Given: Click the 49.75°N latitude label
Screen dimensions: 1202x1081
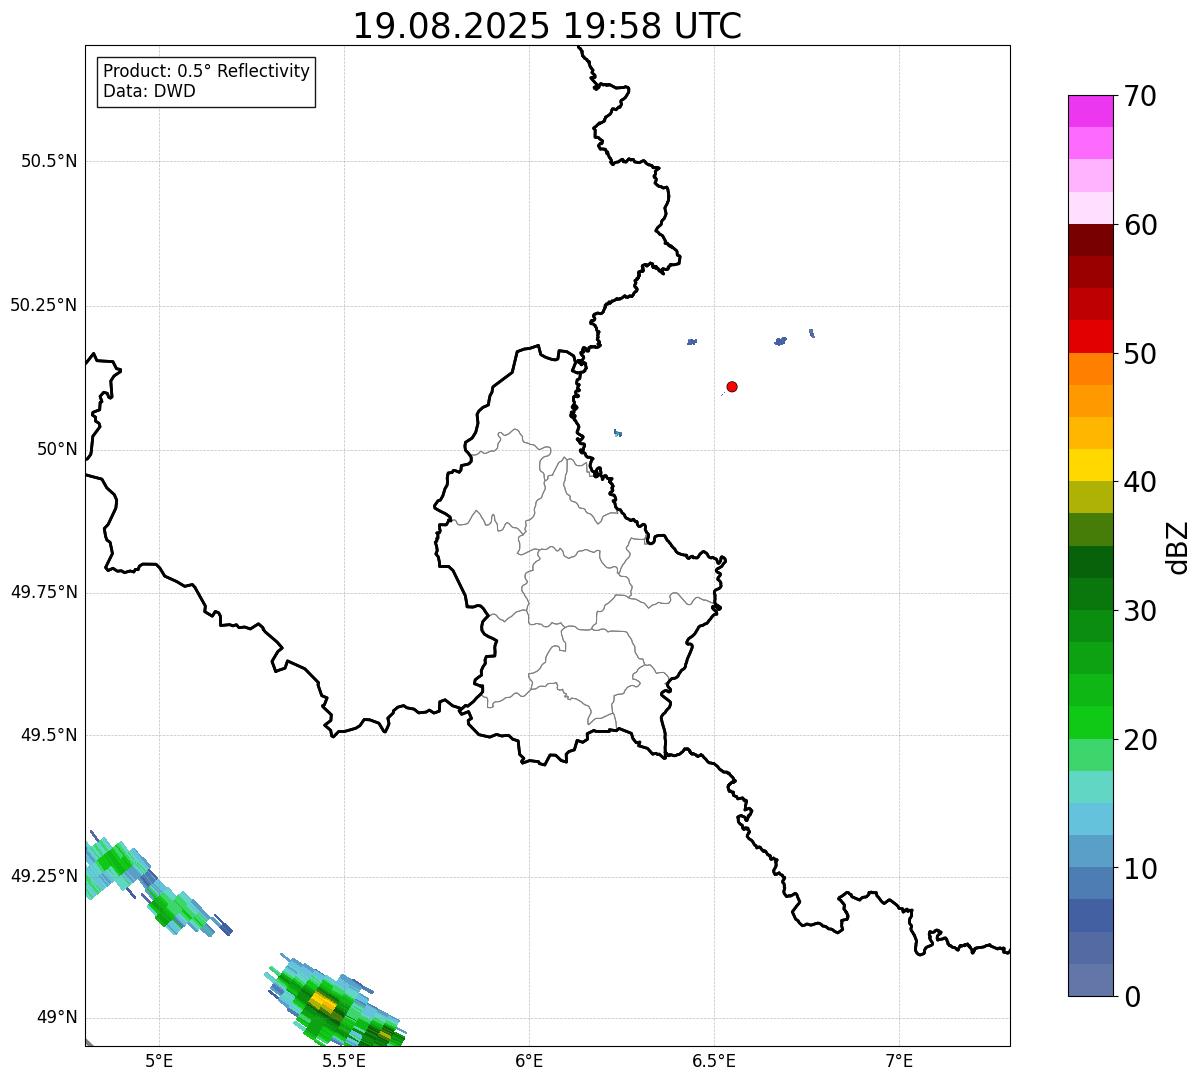Looking at the screenshot, I should coord(44,592).
